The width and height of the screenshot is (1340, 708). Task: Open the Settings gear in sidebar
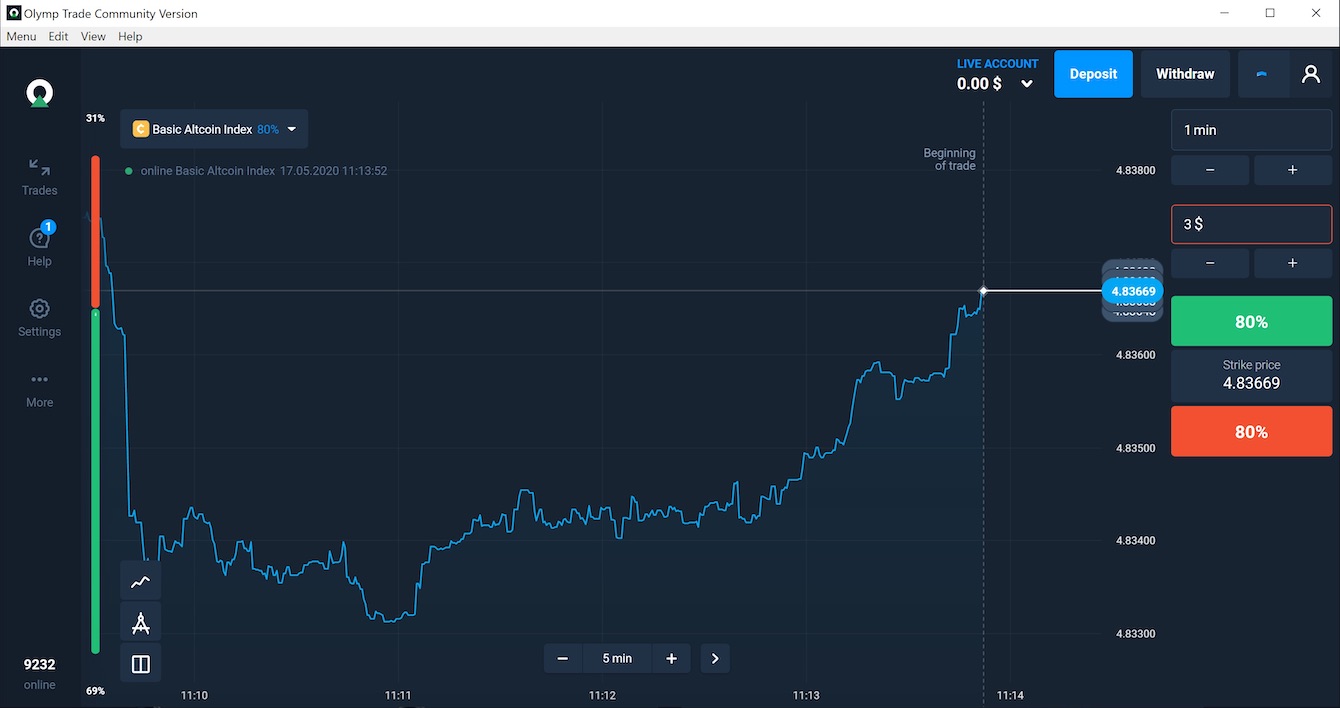tap(40, 317)
